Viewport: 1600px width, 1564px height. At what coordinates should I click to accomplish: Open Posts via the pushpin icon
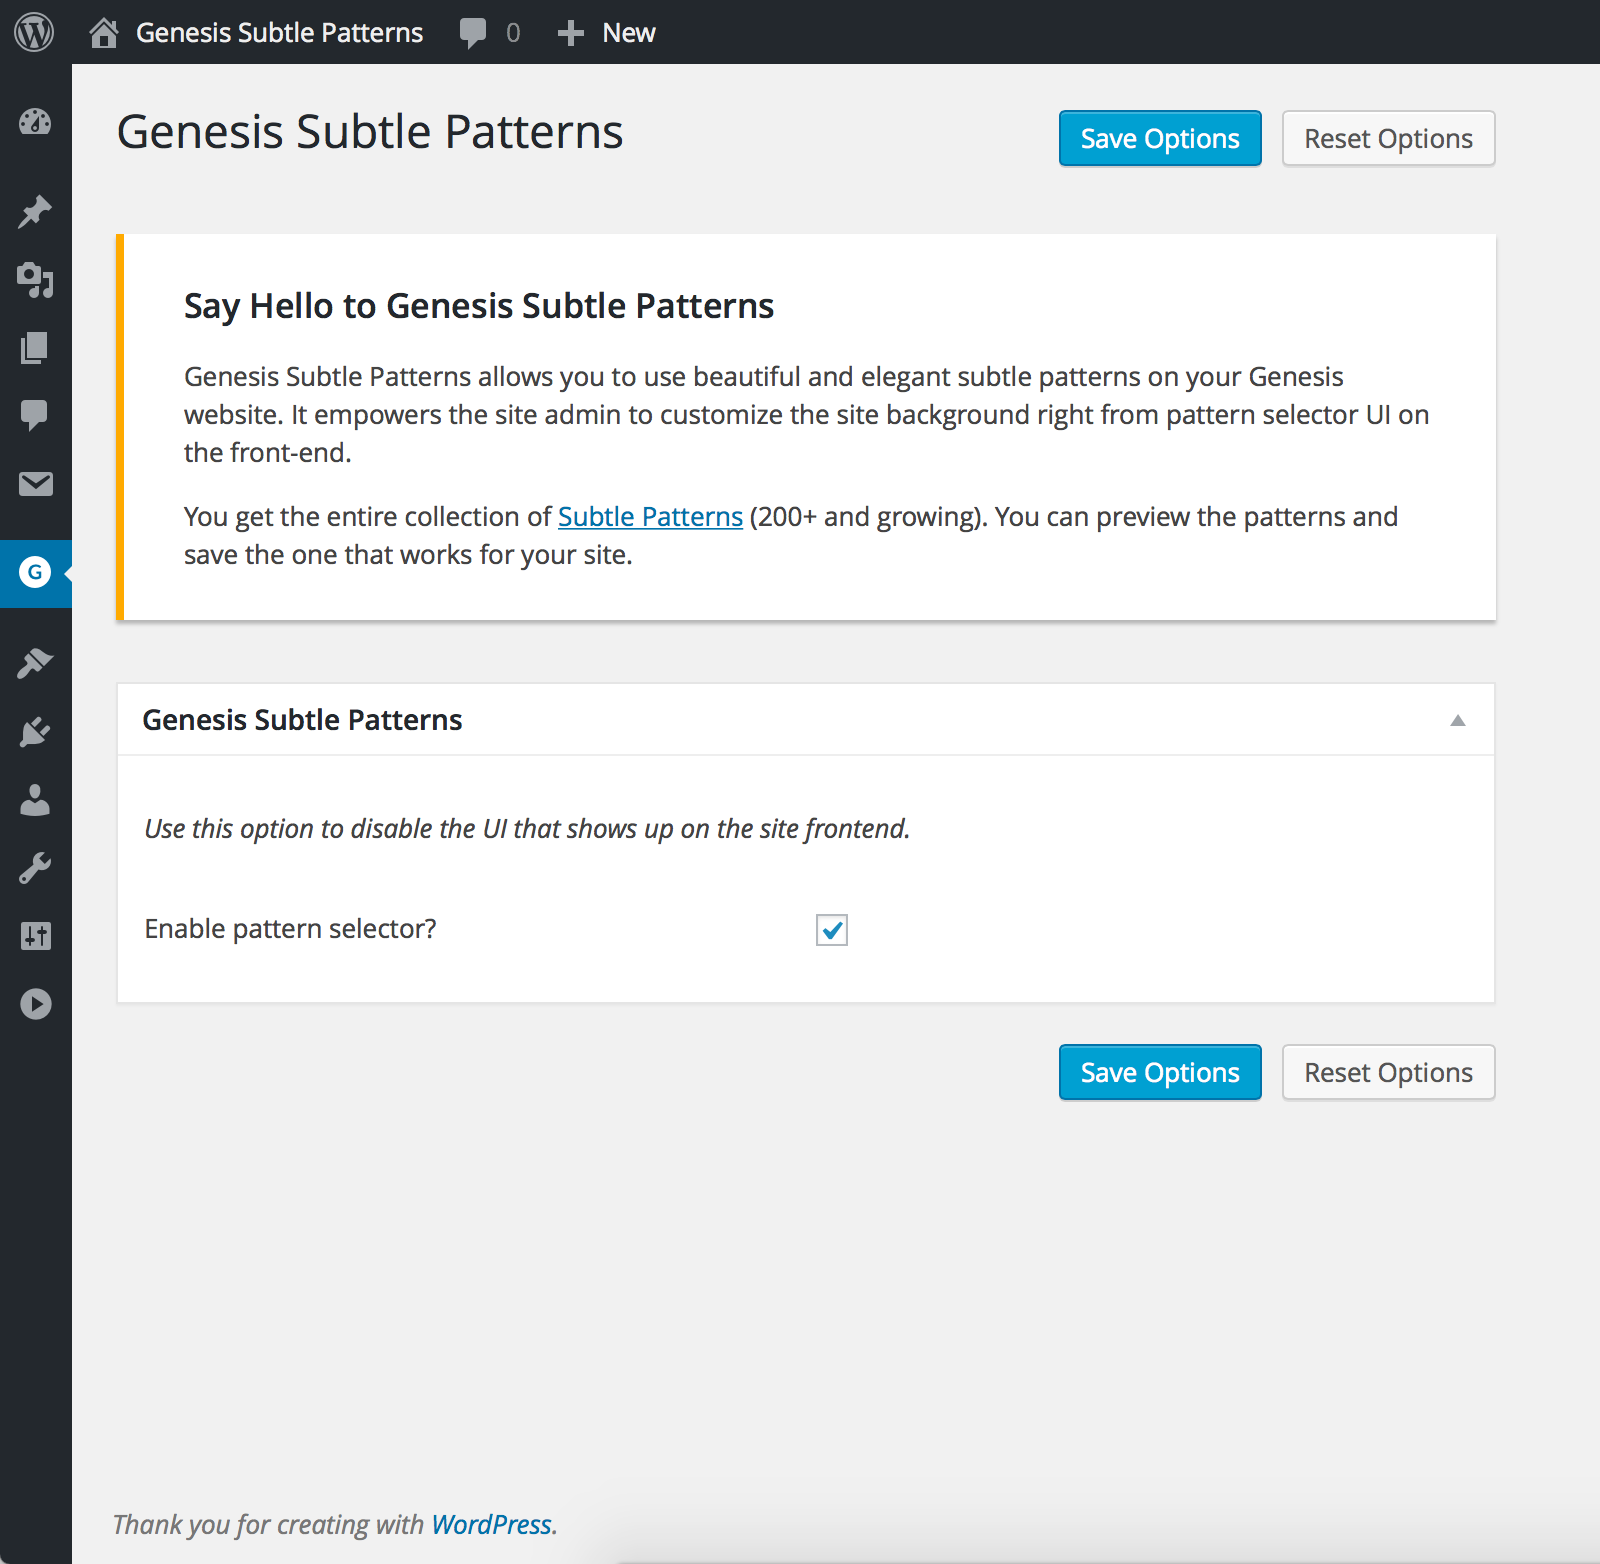35,211
